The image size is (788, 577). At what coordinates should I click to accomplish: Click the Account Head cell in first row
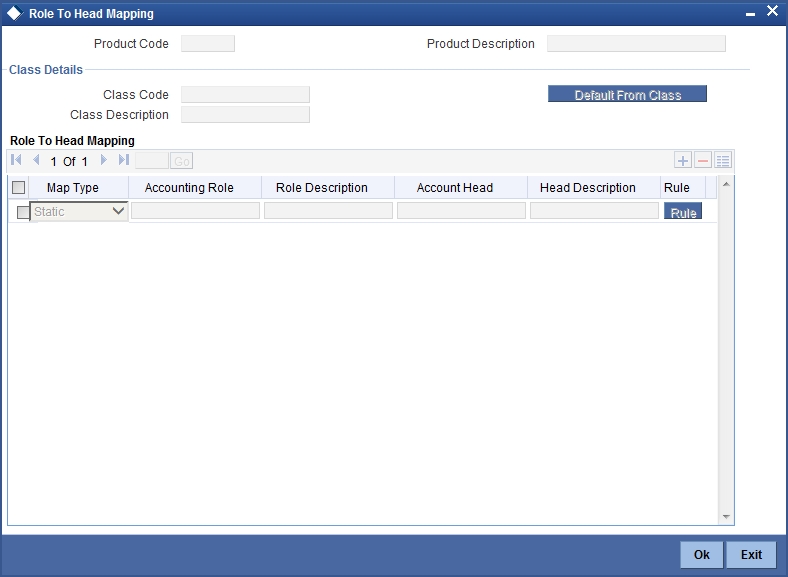(461, 211)
